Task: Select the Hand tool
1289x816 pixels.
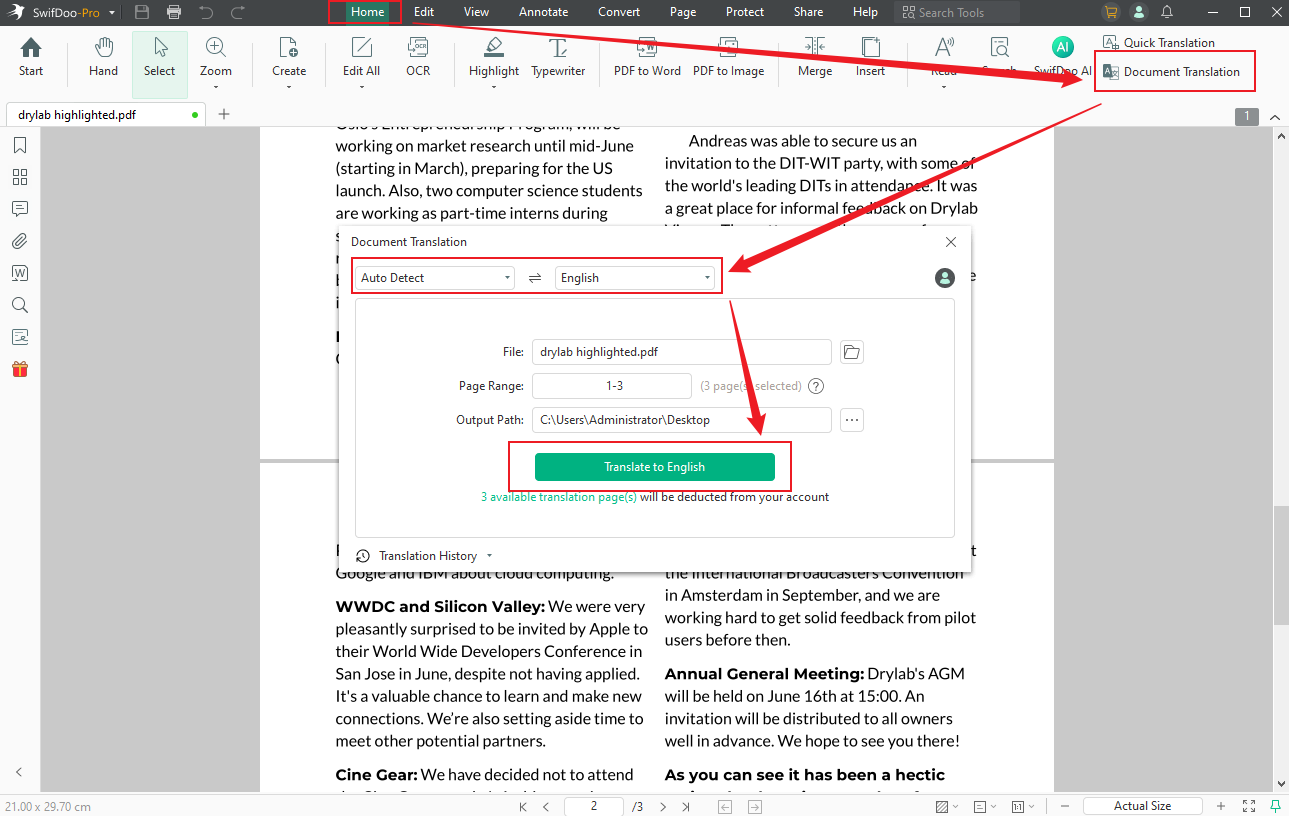Action: [102, 58]
